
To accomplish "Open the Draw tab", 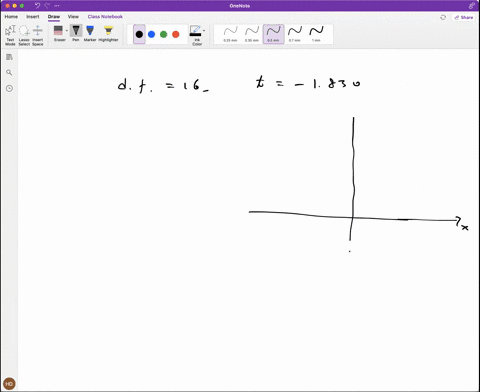I will click(x=54, y=17).
